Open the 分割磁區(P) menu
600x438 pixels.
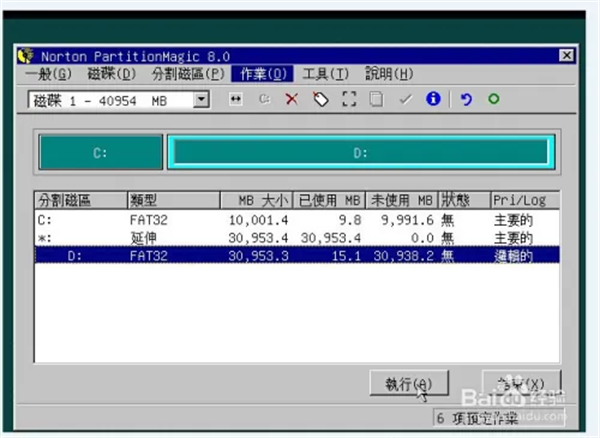tap(188, 74)
